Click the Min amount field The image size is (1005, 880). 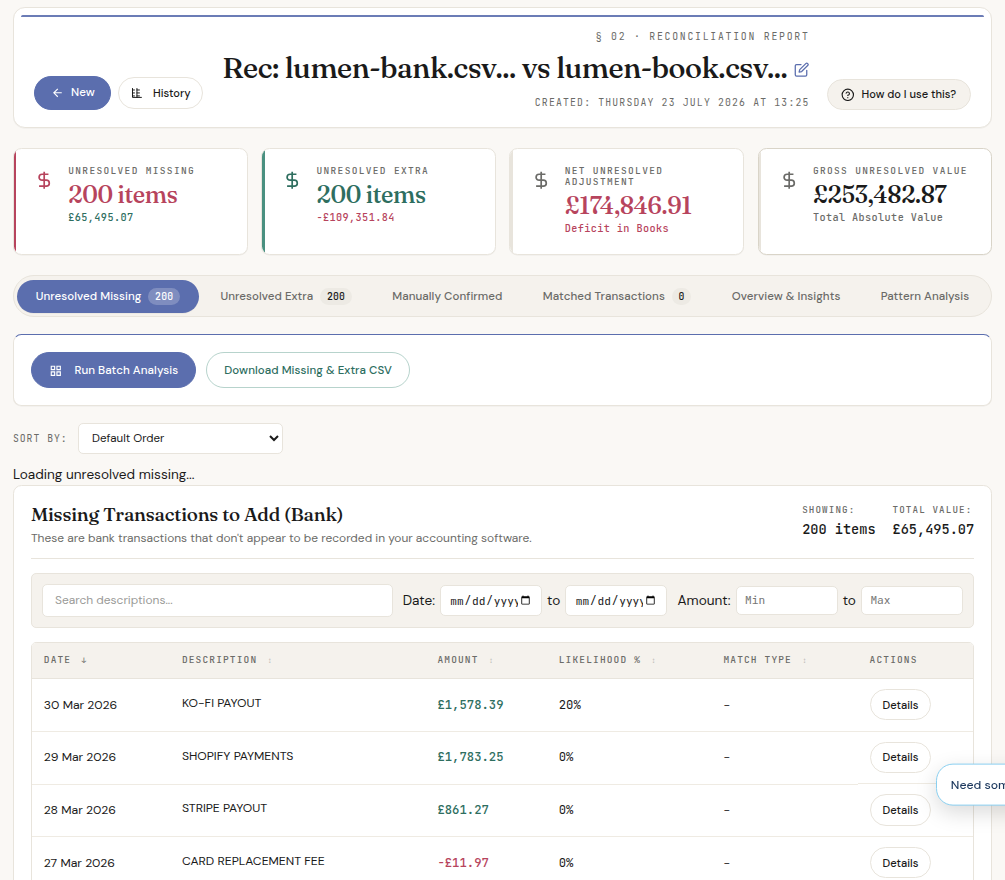[x=786, y=601]
